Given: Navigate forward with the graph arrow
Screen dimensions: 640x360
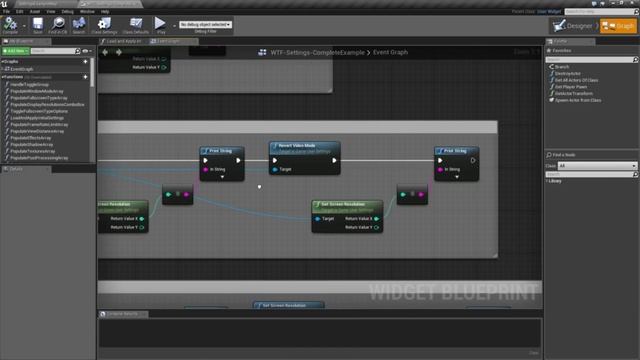Looking at the screenshot, I should coord(119,52).
